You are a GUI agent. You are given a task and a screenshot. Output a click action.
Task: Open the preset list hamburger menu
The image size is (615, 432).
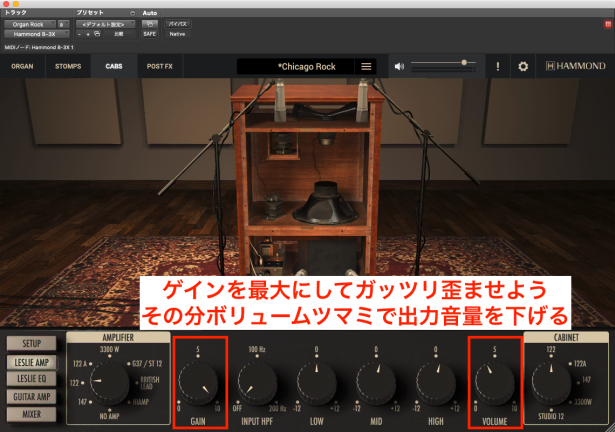point(366,67)
